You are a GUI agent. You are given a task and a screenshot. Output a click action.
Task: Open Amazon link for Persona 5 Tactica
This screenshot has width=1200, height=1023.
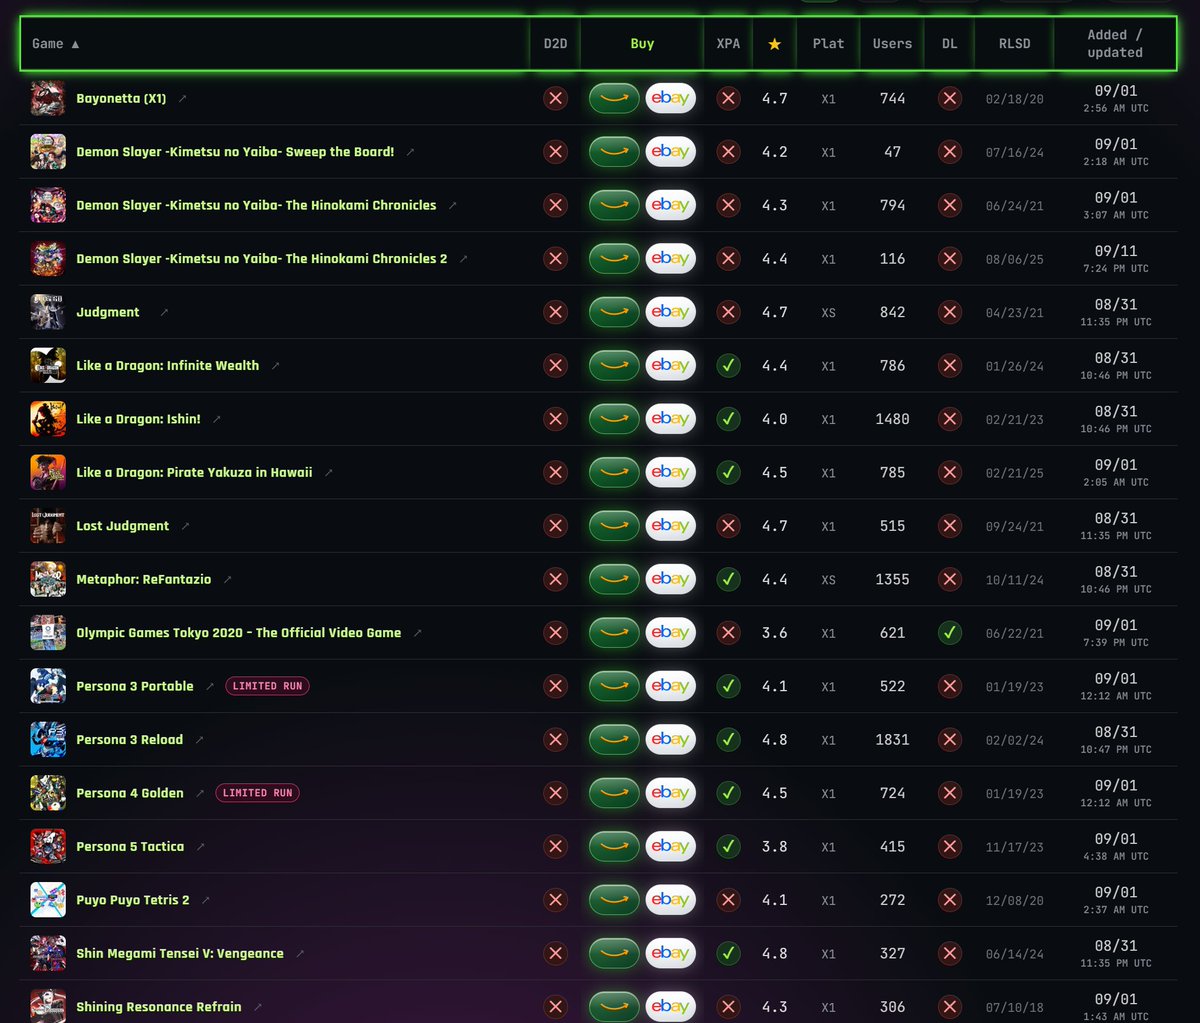pyautogui.click(x=614, y=847)
